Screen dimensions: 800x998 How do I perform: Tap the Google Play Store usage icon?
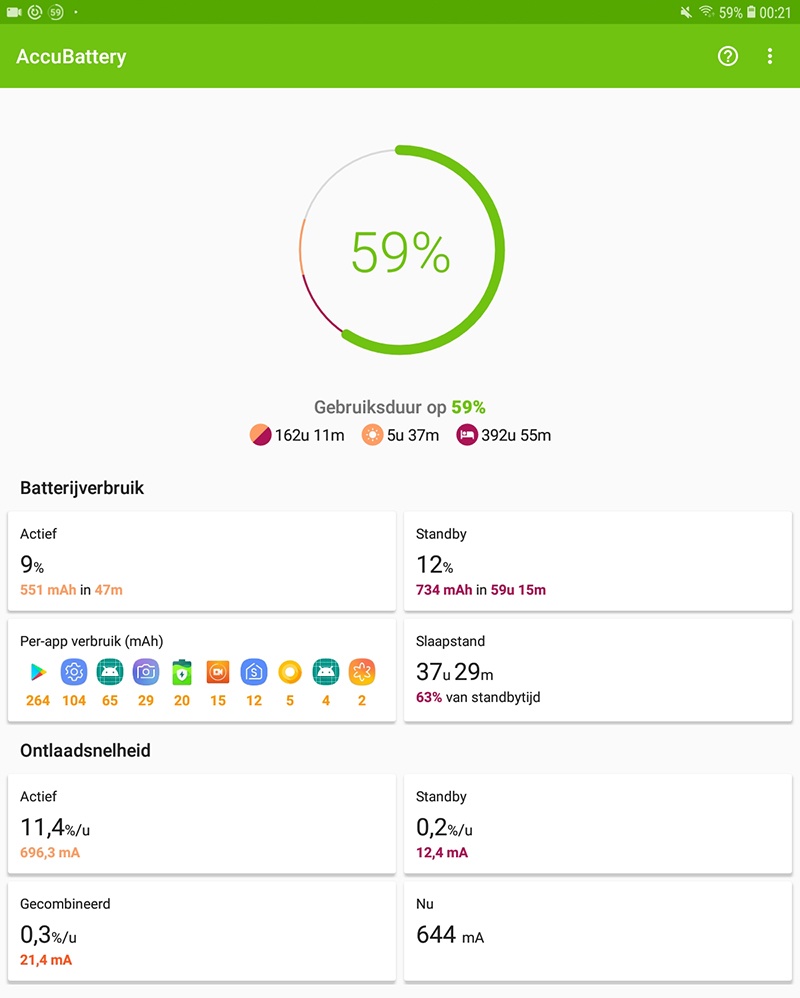[x=38, y=672]
